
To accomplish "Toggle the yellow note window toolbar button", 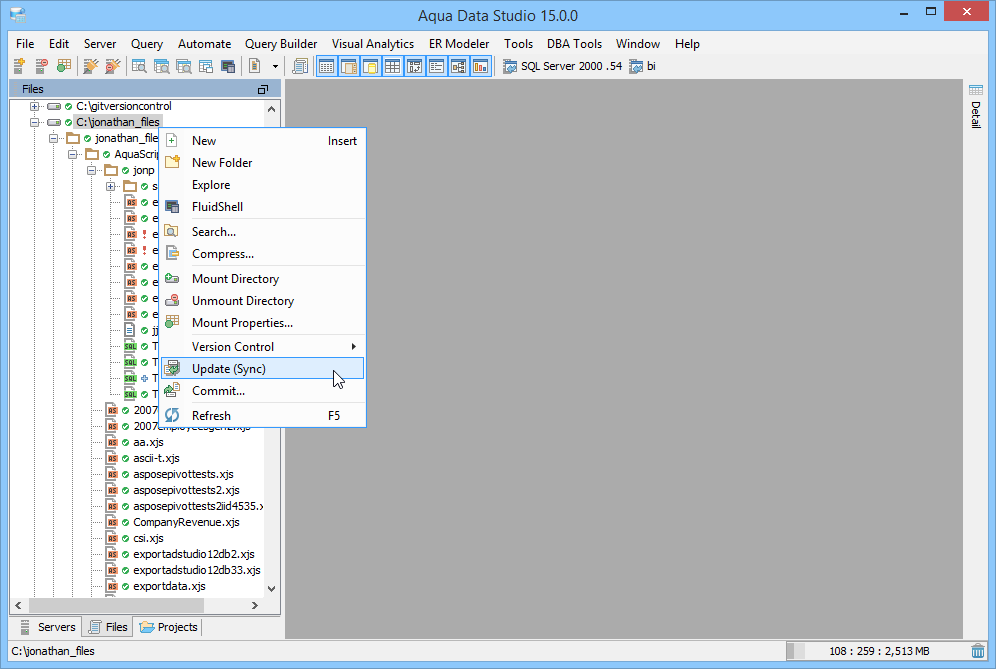I will click(x=371, y=66).
